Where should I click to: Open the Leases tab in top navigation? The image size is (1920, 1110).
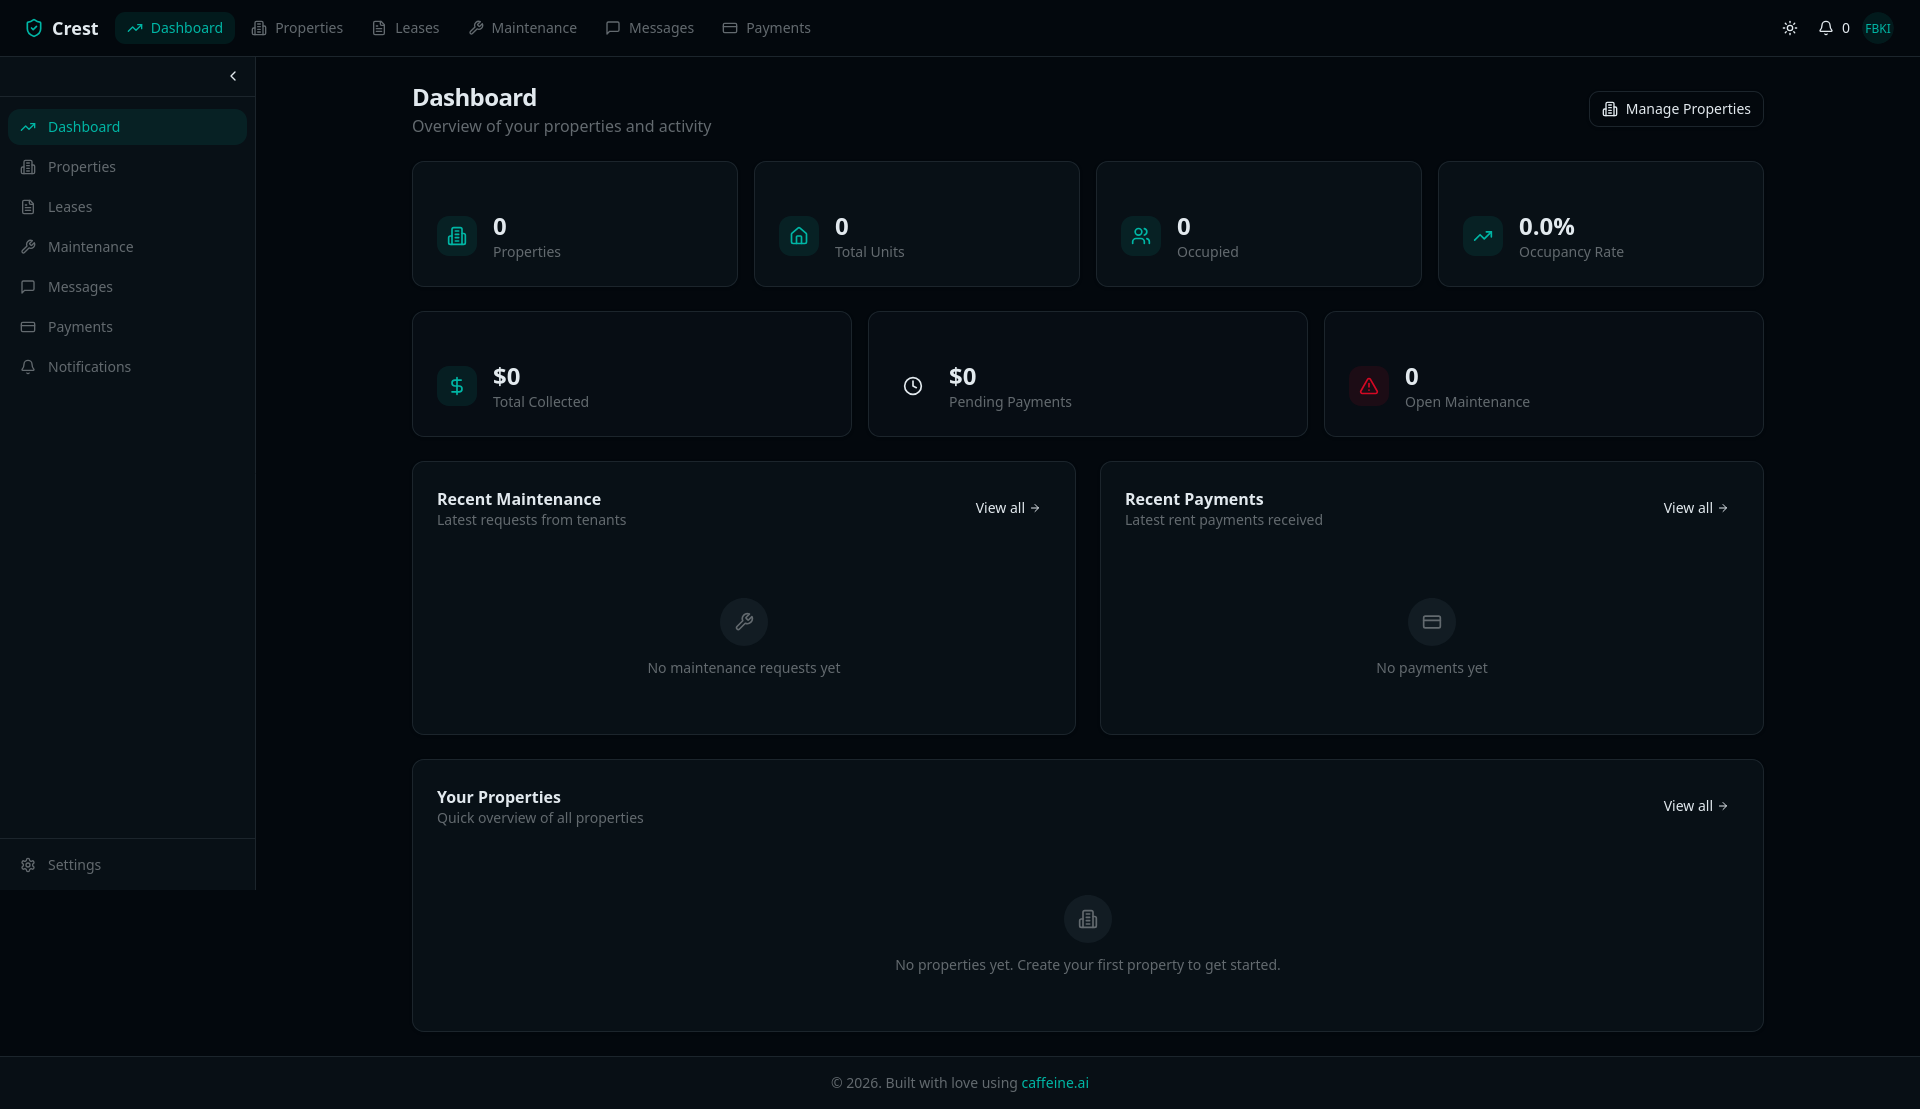405,28
